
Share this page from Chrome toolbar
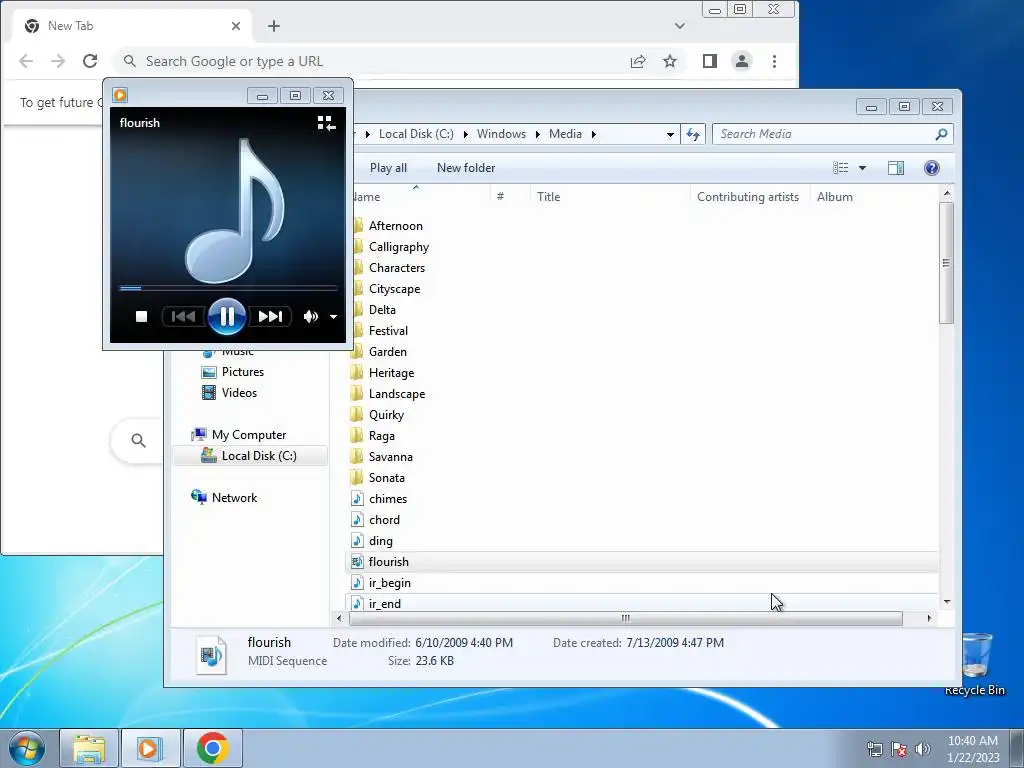638,61
